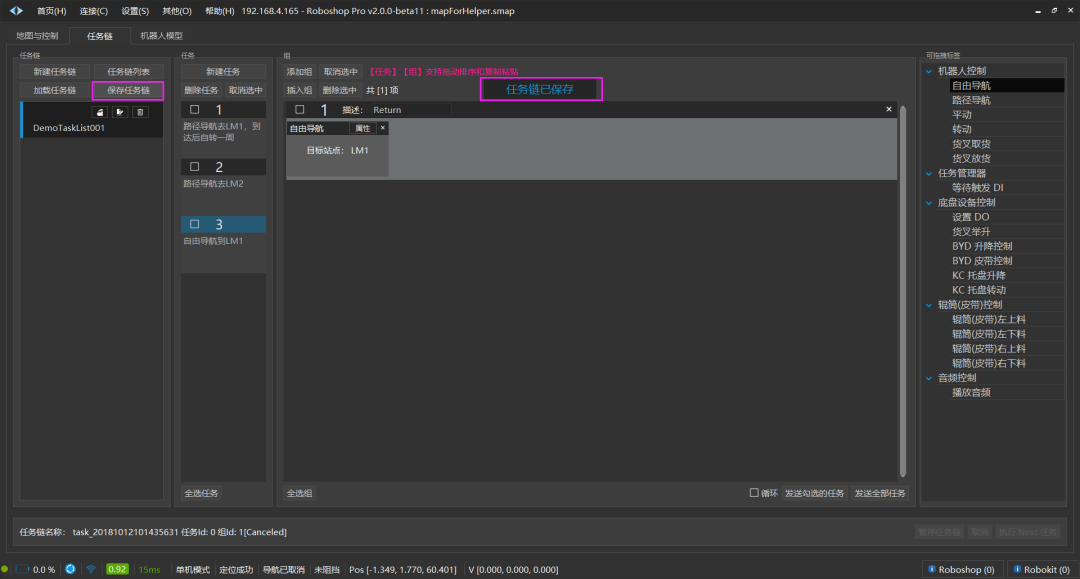1080x579 pixels.
Task: Click 取消选中 in the task panel
Action: tap(246, 90)
